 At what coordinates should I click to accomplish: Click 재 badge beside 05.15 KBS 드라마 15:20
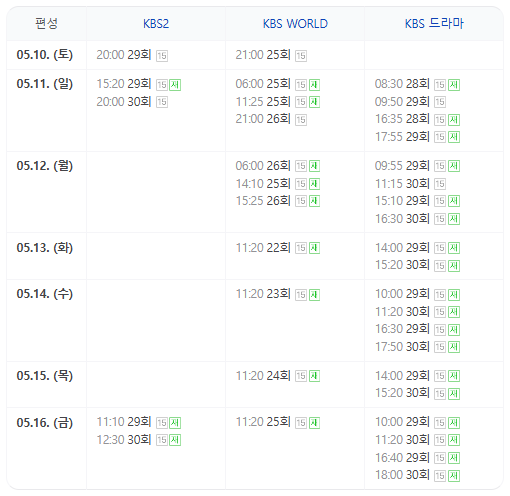(454, 394)
